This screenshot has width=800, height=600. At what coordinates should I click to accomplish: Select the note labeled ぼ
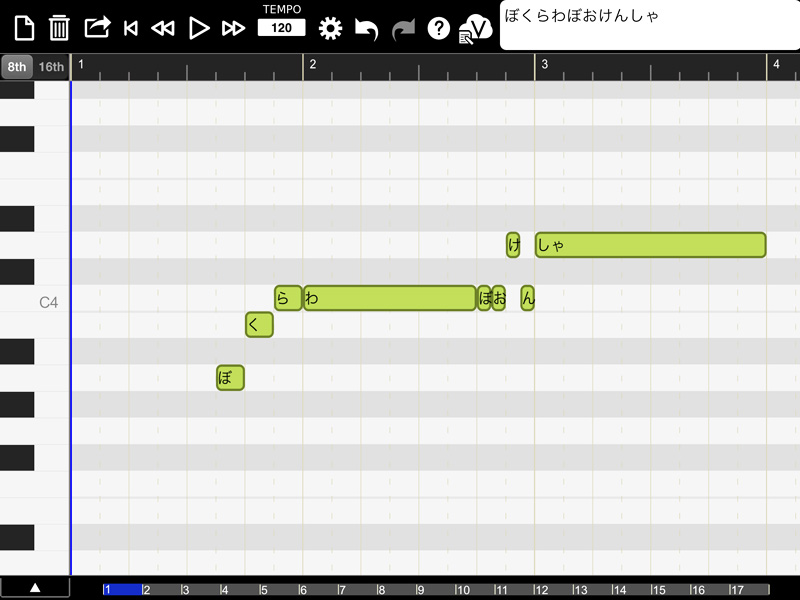tap(229, 376)
